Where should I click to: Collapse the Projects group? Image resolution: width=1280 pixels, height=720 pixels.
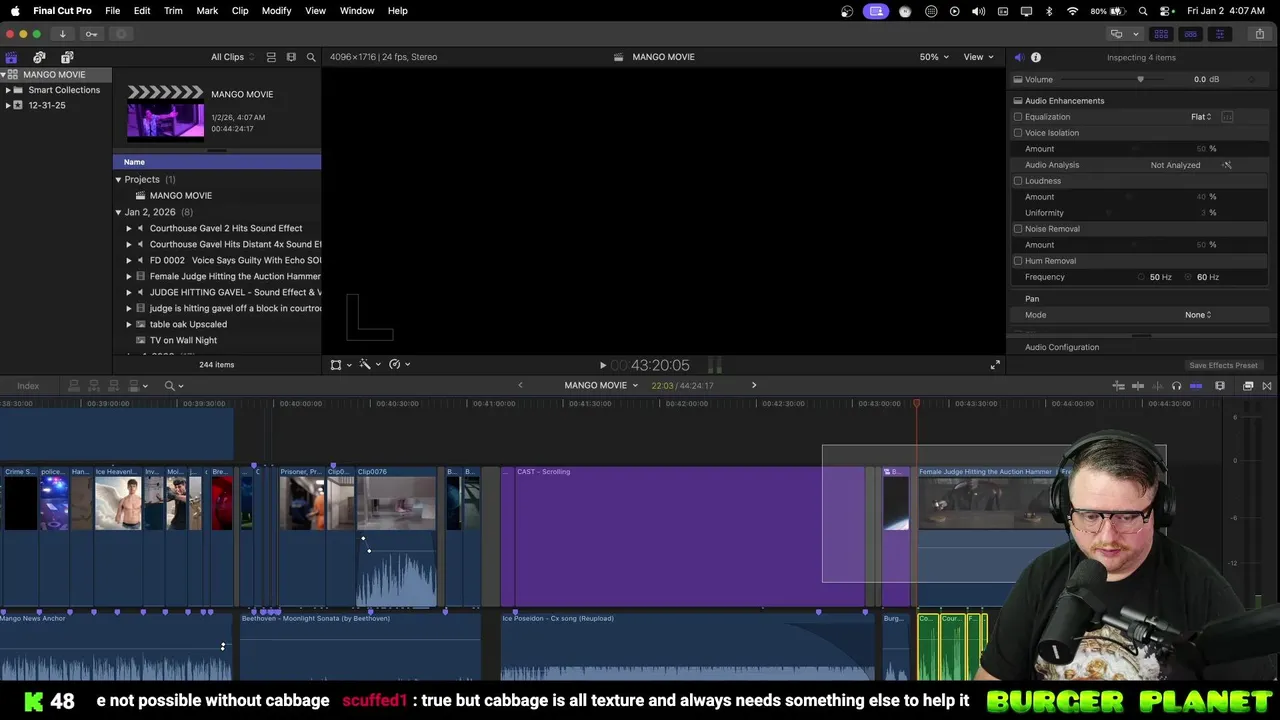(118, 180)
